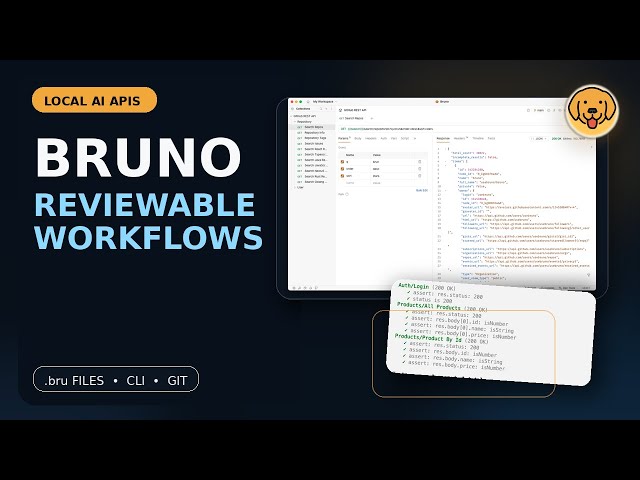Click the Bruno golden dog logo badge
The width and height of the screenshot is (640, 480).
click(x=593, y=111)
